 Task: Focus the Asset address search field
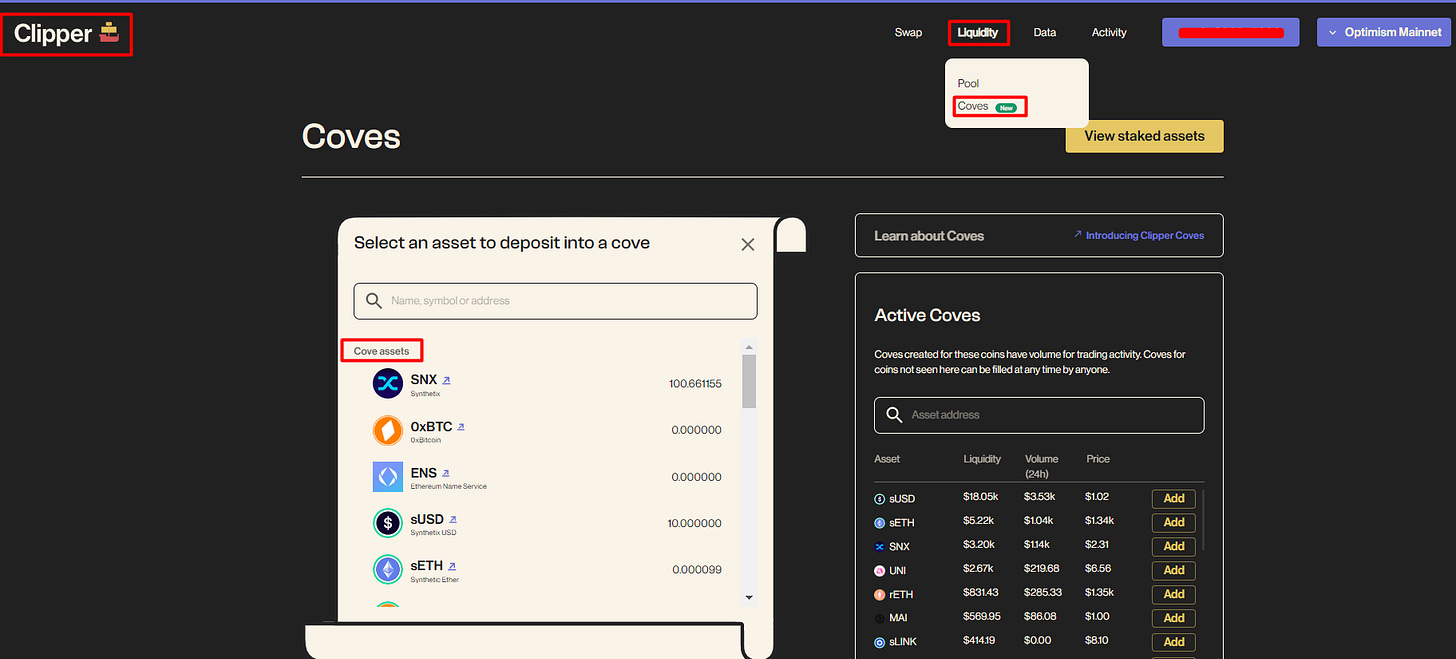pos(1039,415)
